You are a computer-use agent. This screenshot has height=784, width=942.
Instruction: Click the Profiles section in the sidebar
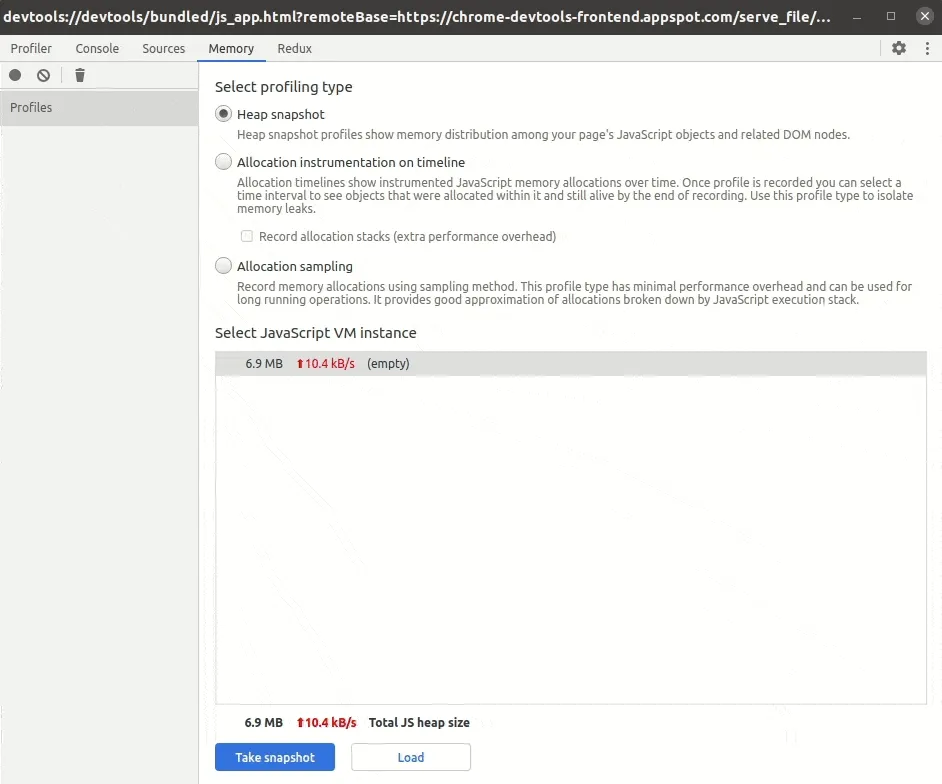coord(31,107)
